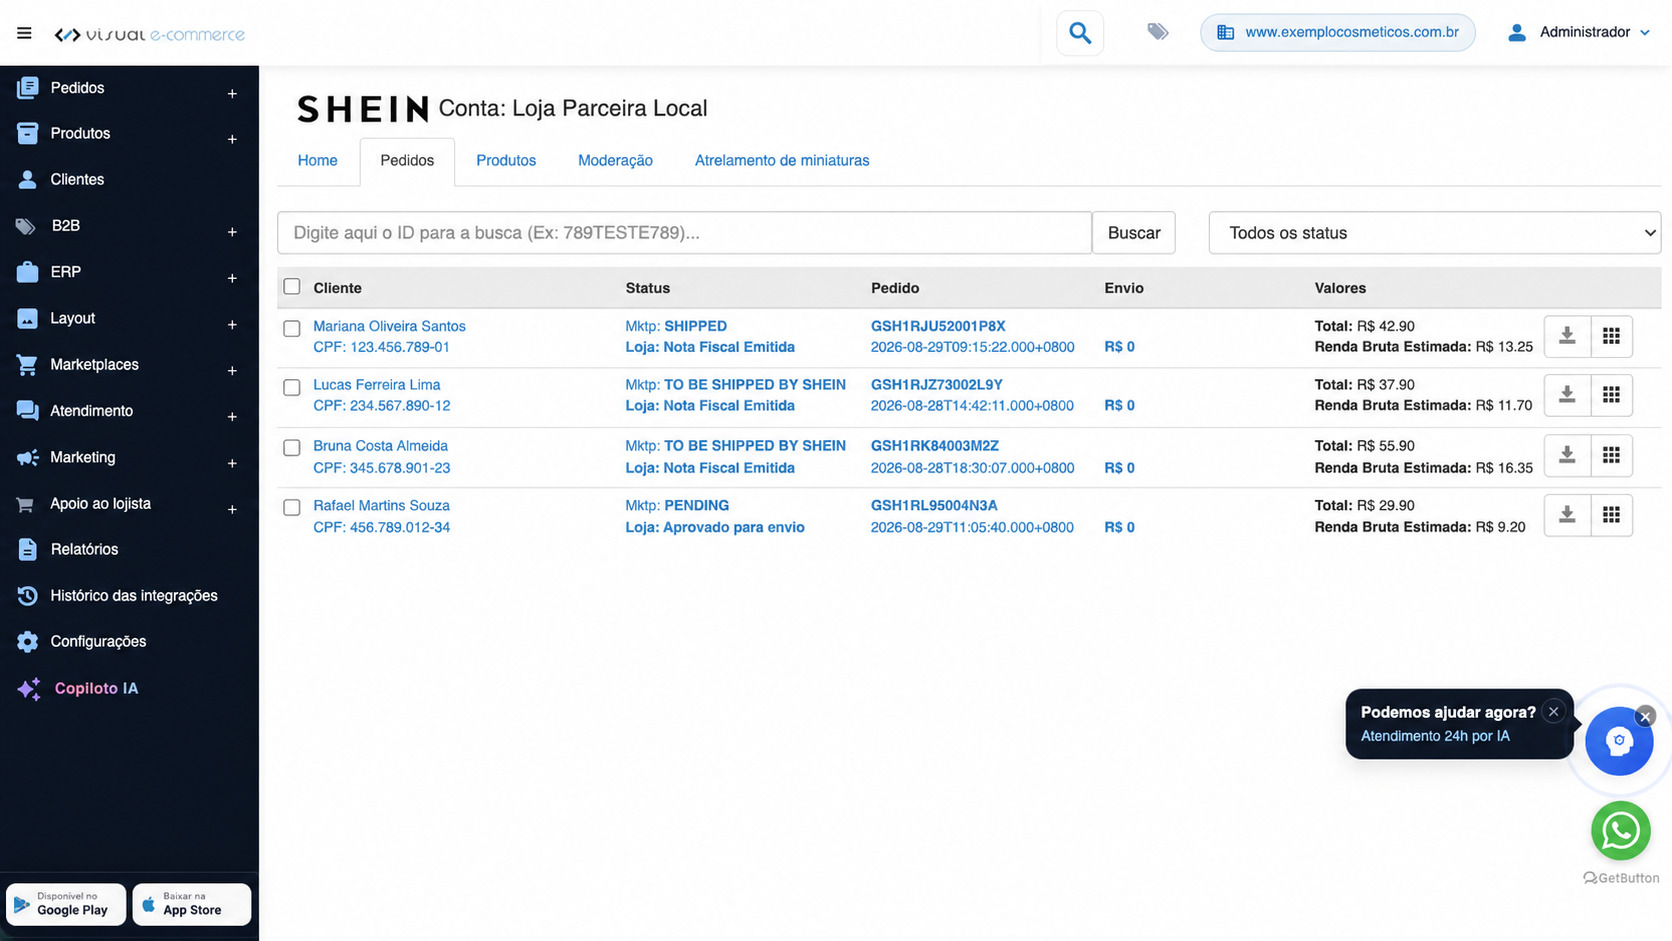Open the WhatsApp chat button
The image size is (1672, 941).
pos(1620,831)
